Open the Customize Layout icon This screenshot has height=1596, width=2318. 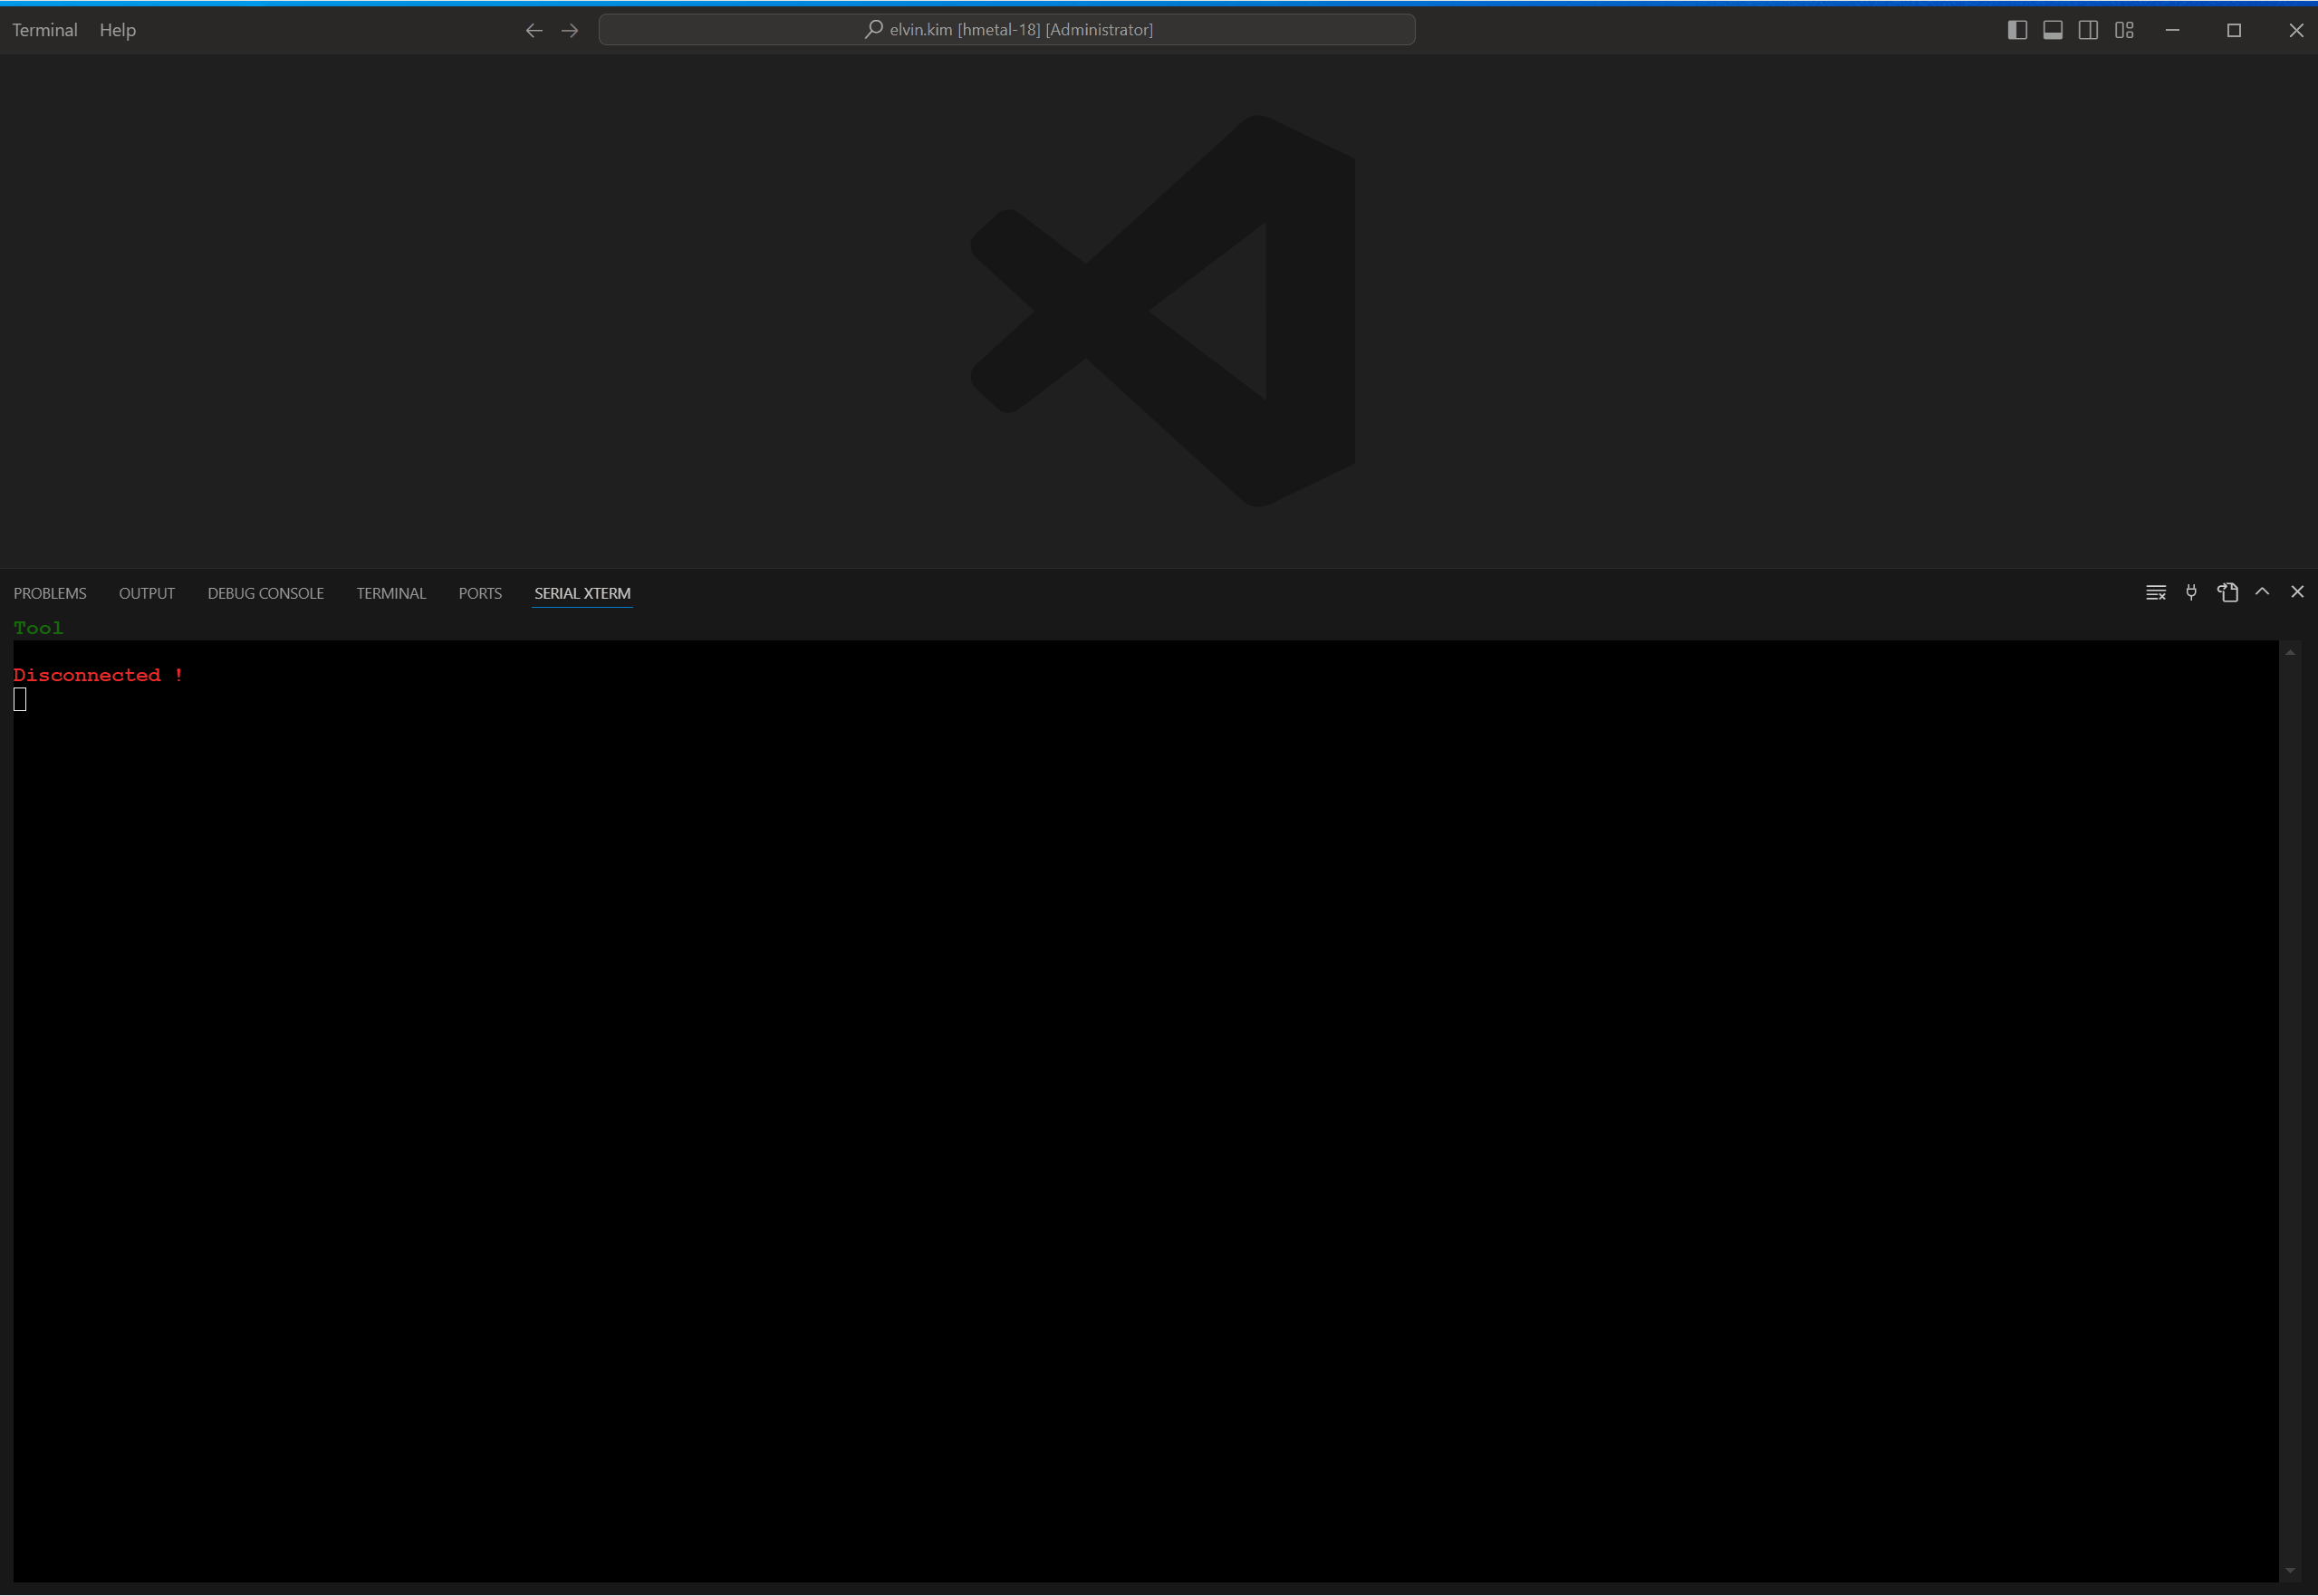pos(2124,30)
